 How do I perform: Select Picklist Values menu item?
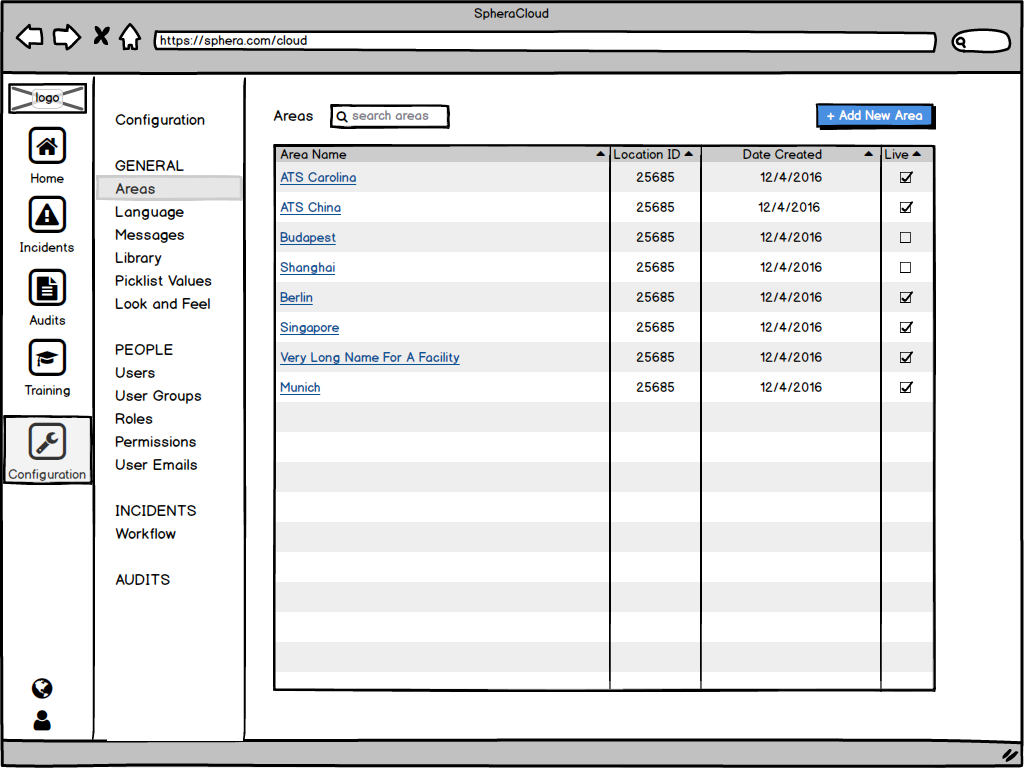pyautogui.click(x=163, y=281)
